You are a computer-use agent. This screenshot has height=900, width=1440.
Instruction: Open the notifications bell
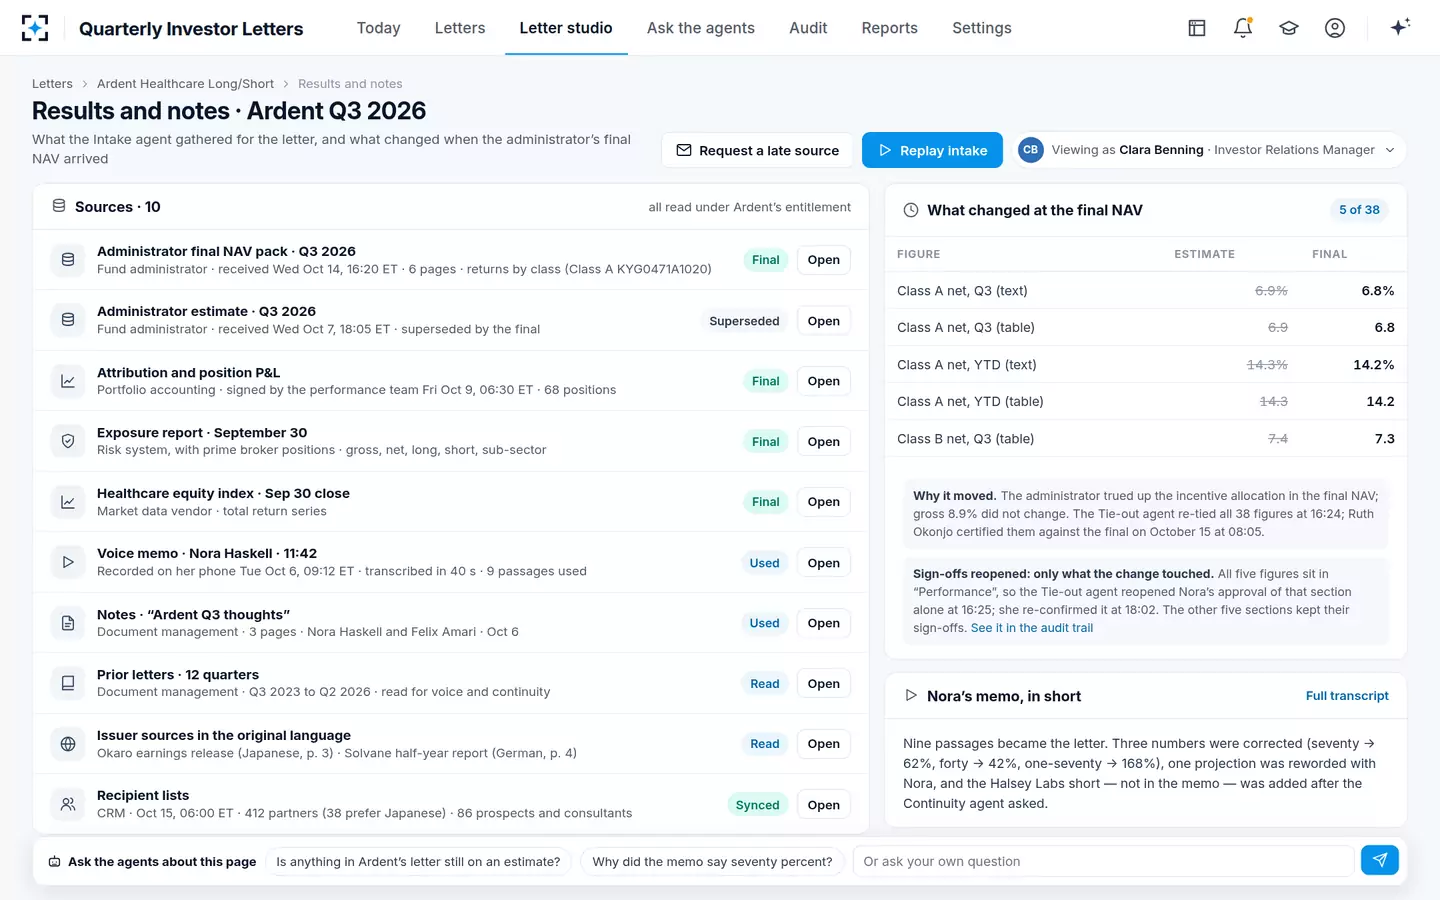tap(1243, 28)
